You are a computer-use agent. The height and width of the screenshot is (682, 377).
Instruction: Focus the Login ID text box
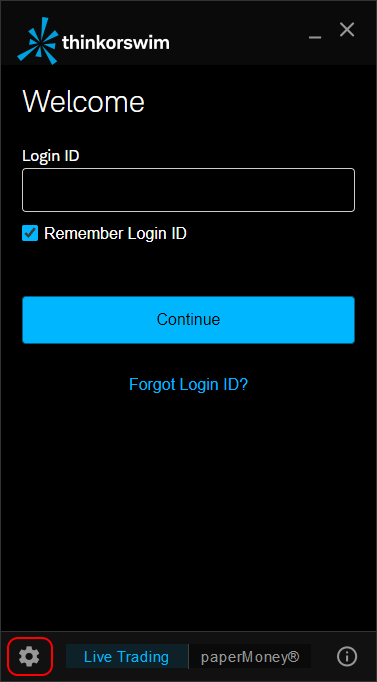(x=188, y=190)
